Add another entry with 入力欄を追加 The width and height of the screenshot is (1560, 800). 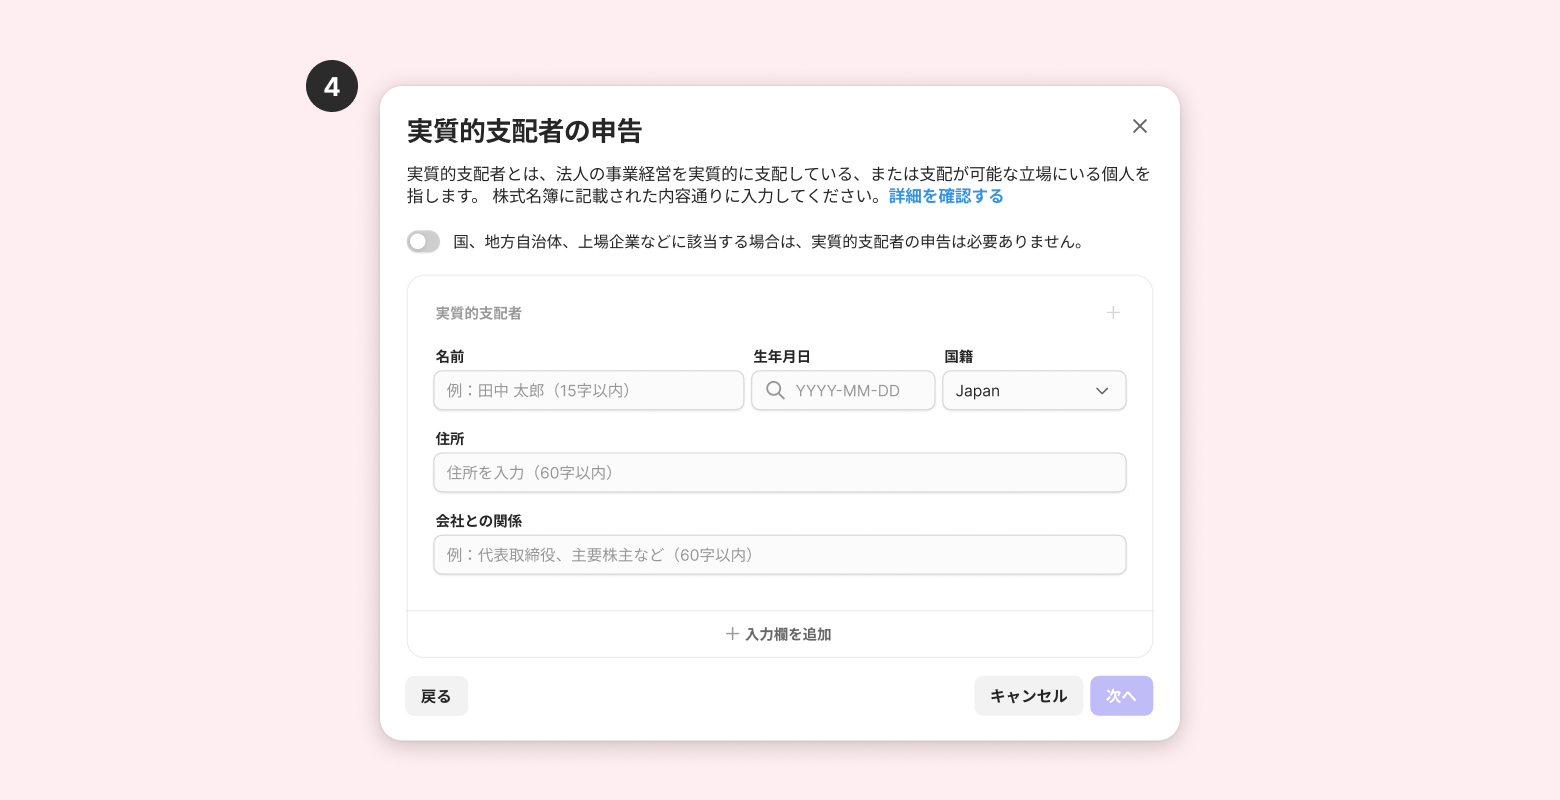click(780, 634)
